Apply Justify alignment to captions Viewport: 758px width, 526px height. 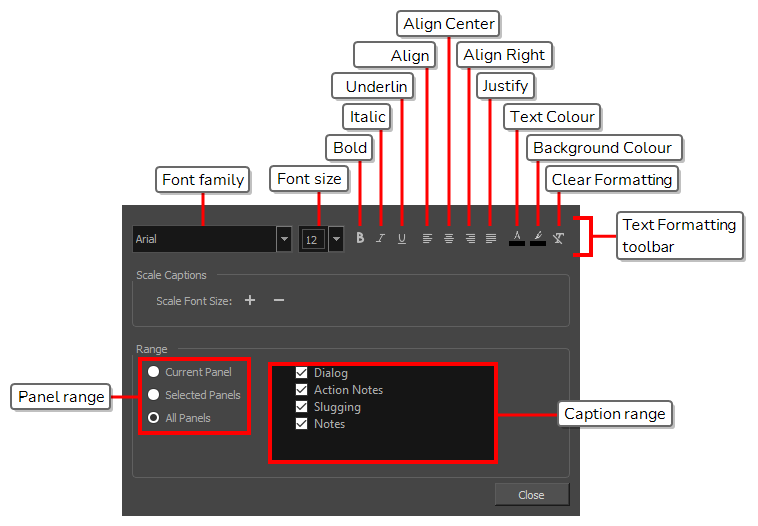[491, 238]
